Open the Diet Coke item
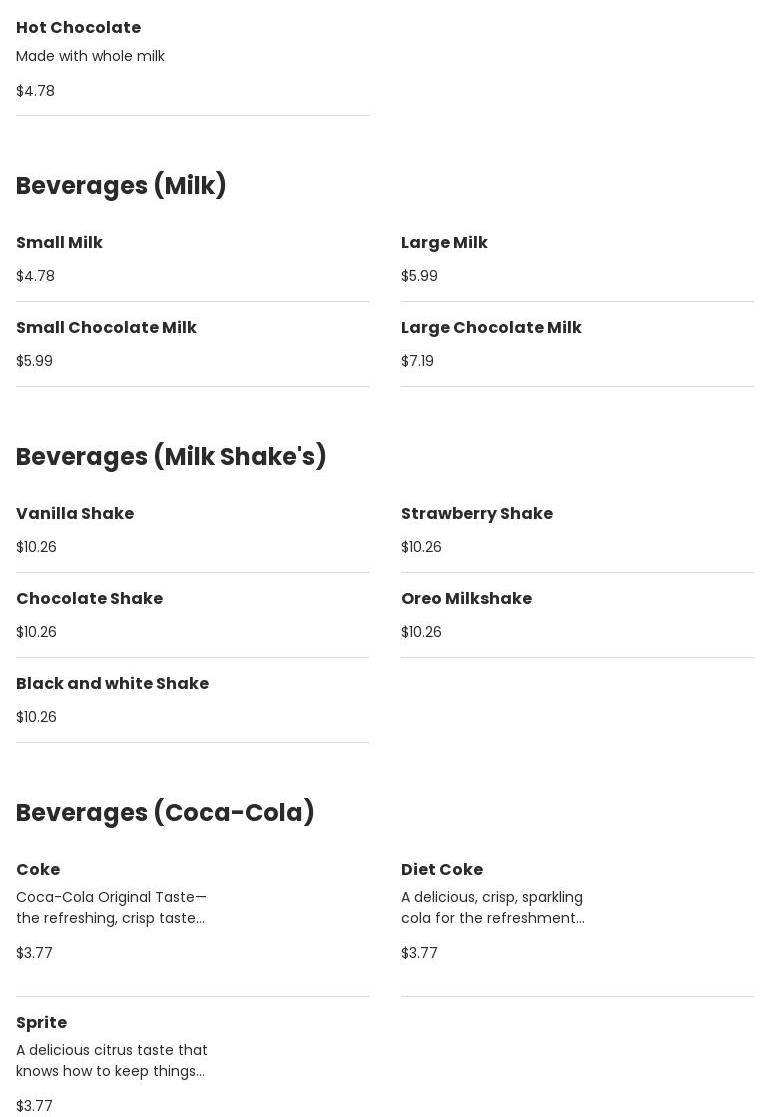This screenshot has height=1117, width=770. click(x=442, y=870)
